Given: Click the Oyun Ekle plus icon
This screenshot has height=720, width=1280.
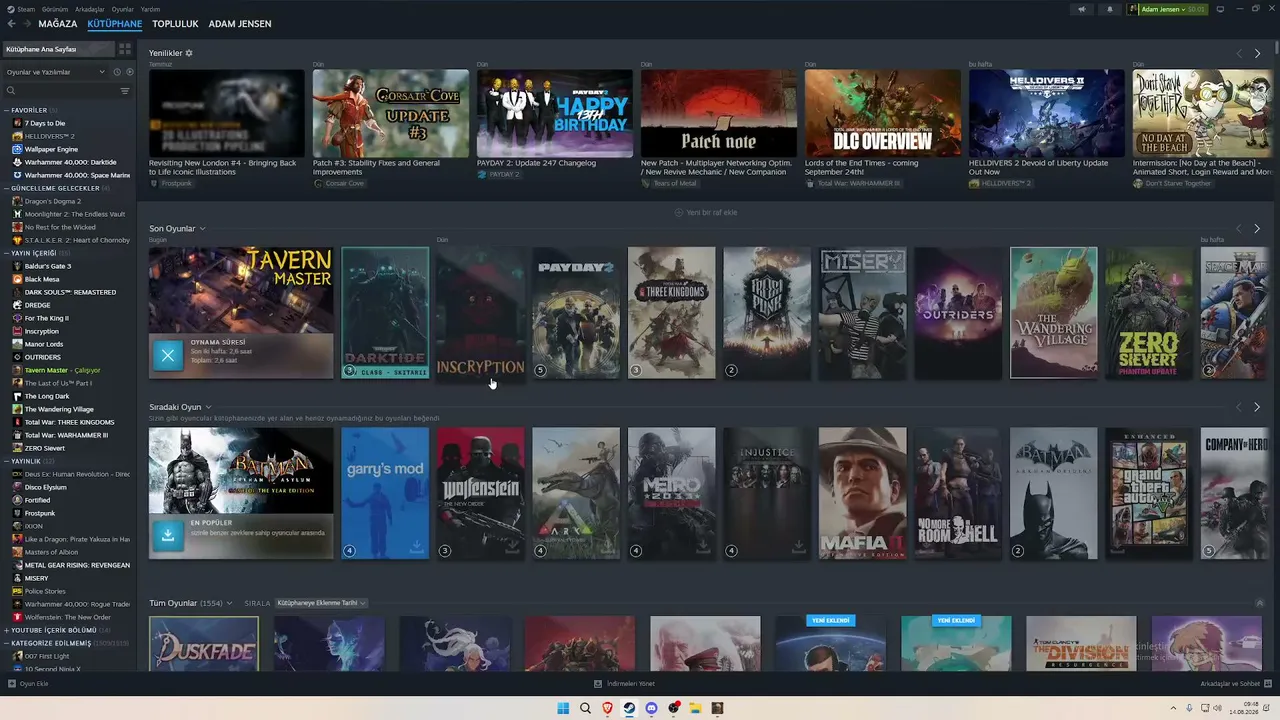Looking at the screenshot, I should (x=12, y=684).
